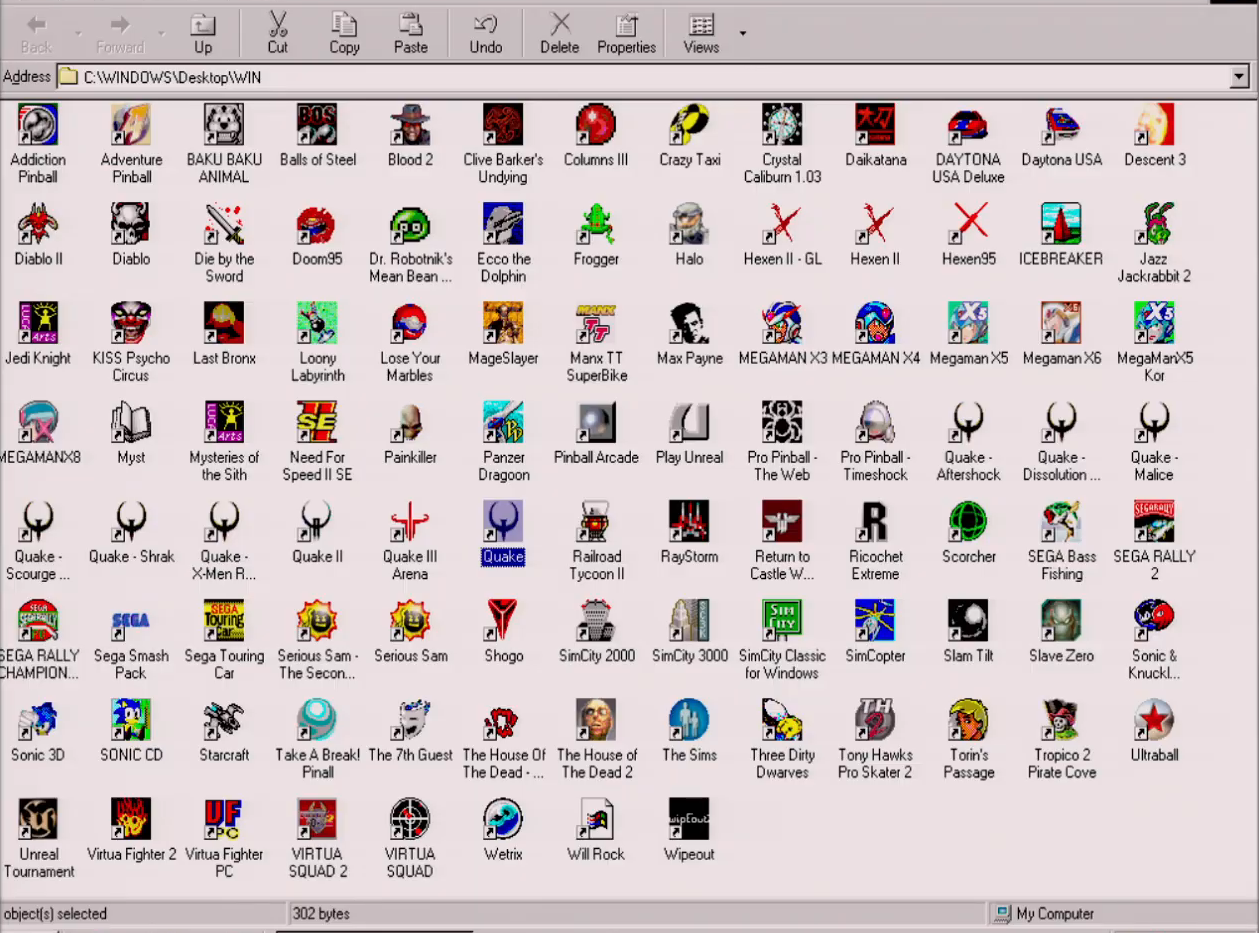
Task: Click the Delete toolbar button
Action: (x=560, y=33)
